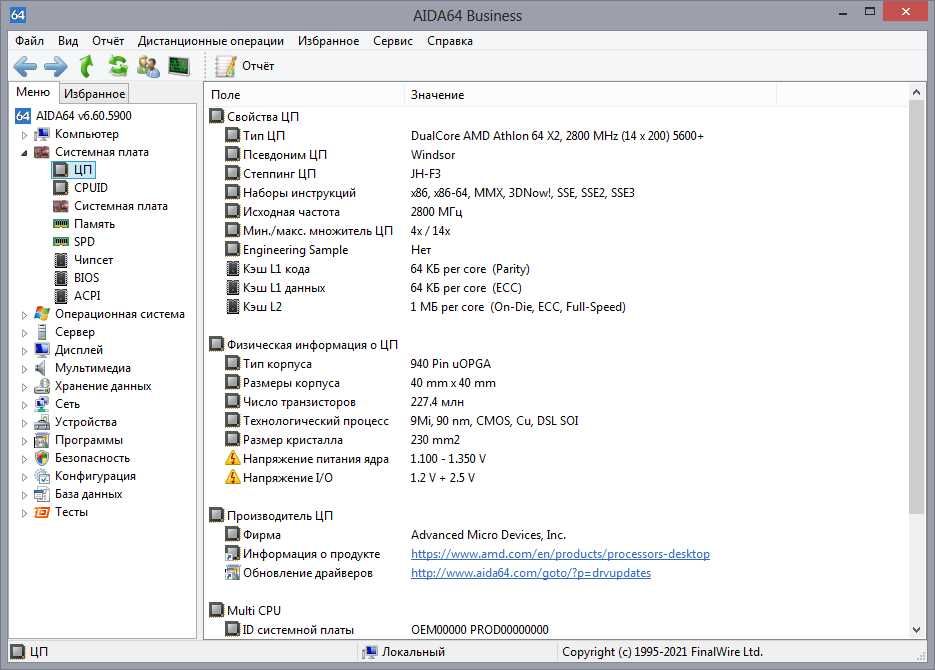Open the remote users manager icon

coord(148,66)
